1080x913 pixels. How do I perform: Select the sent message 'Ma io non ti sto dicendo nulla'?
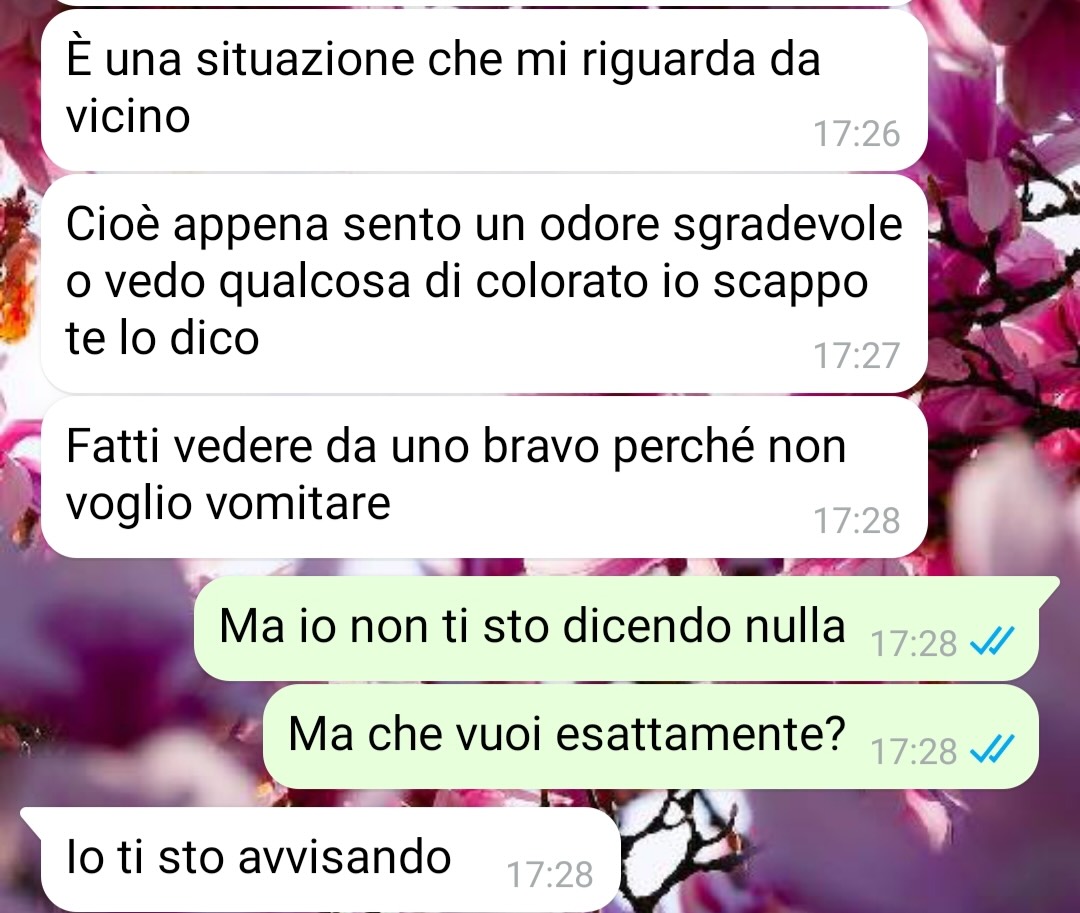click(x=618, y=627)
